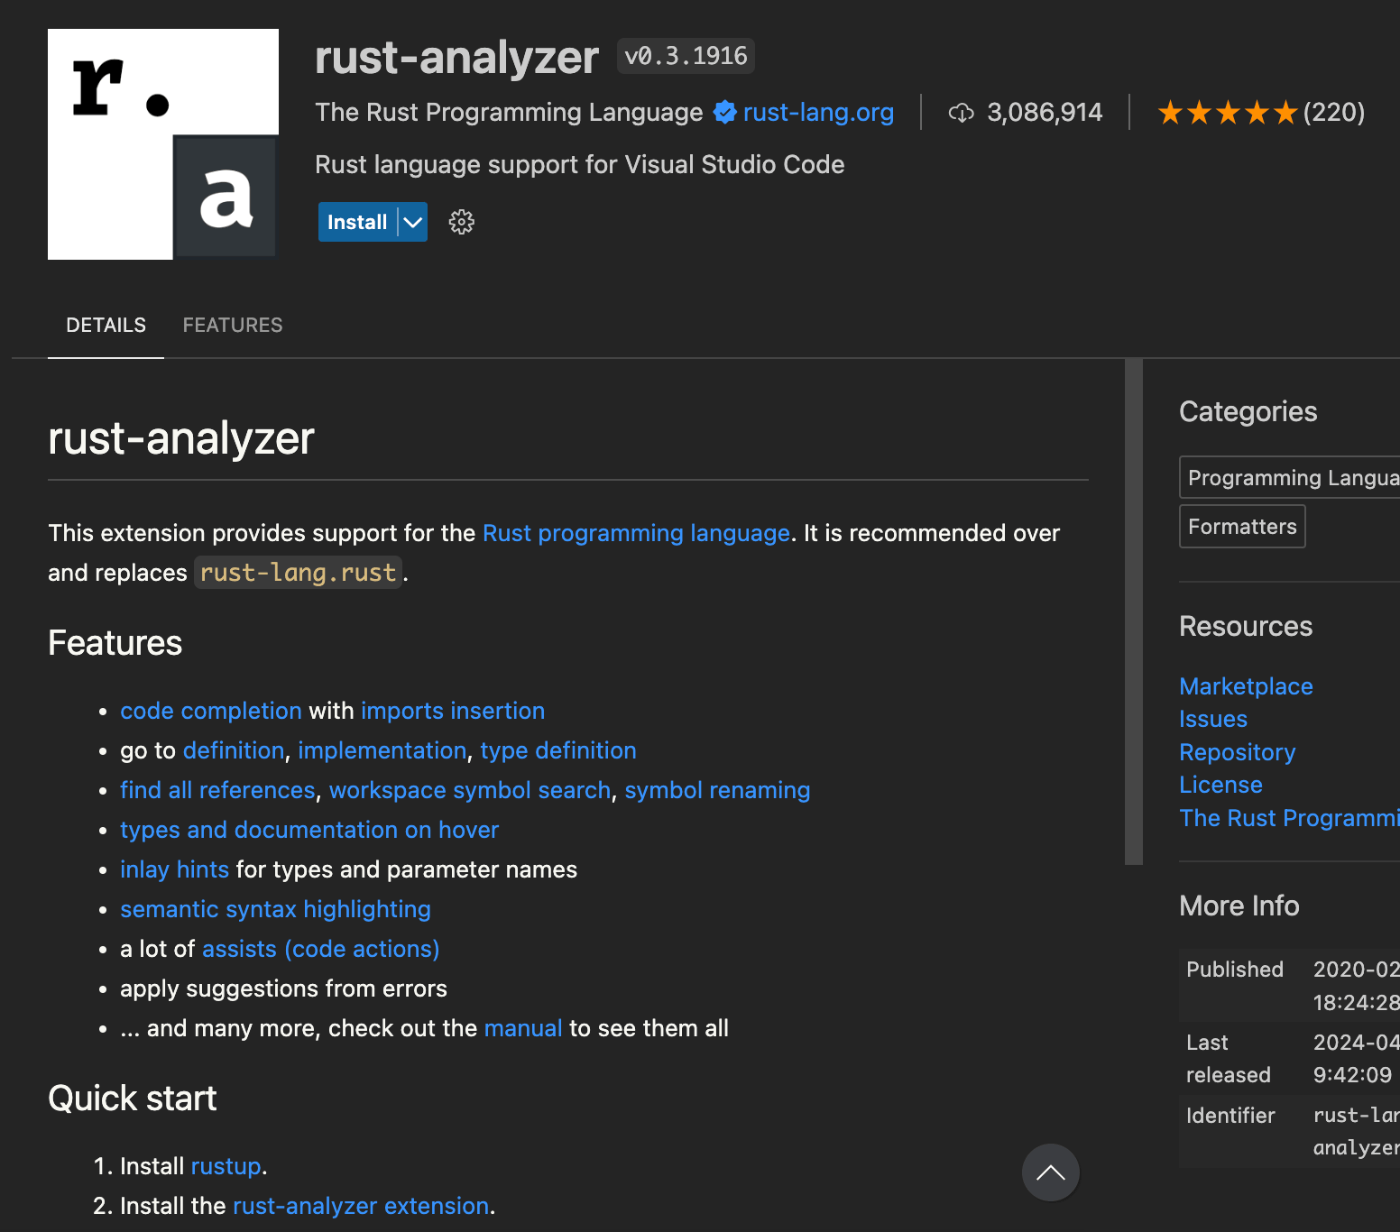Open the implementation link
Viewport: 1400px width, 1232px height.
point(382,751)
